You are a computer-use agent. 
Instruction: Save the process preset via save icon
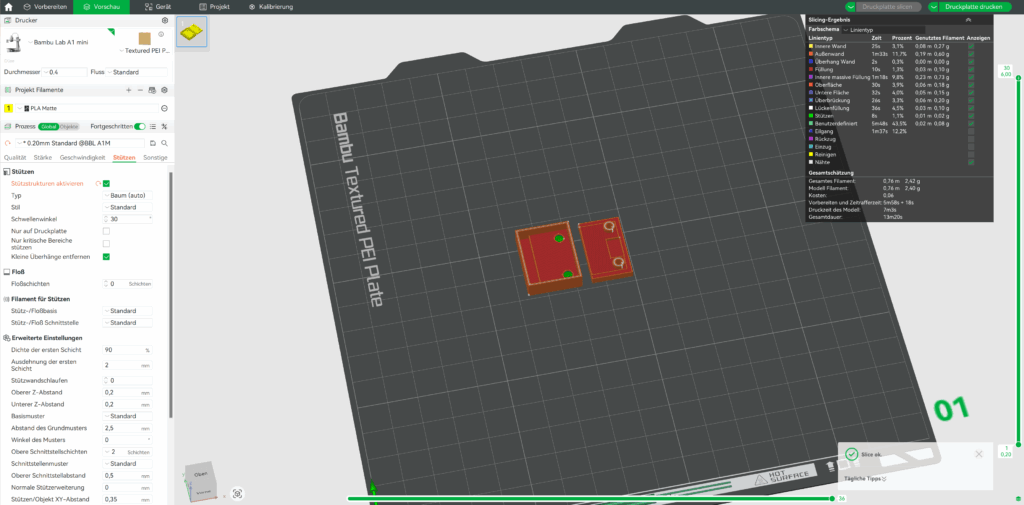click(x=150, y=143)
